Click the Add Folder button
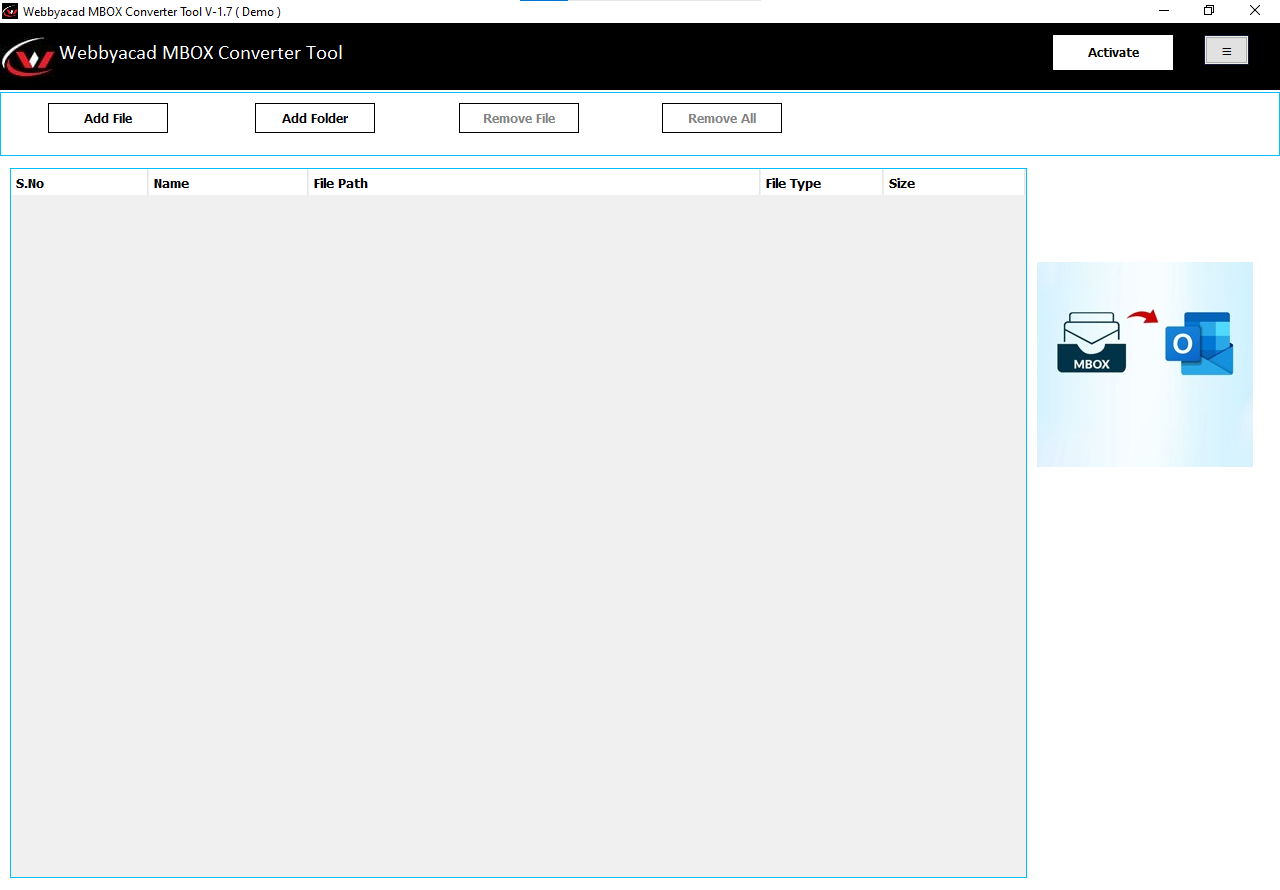 314,117
